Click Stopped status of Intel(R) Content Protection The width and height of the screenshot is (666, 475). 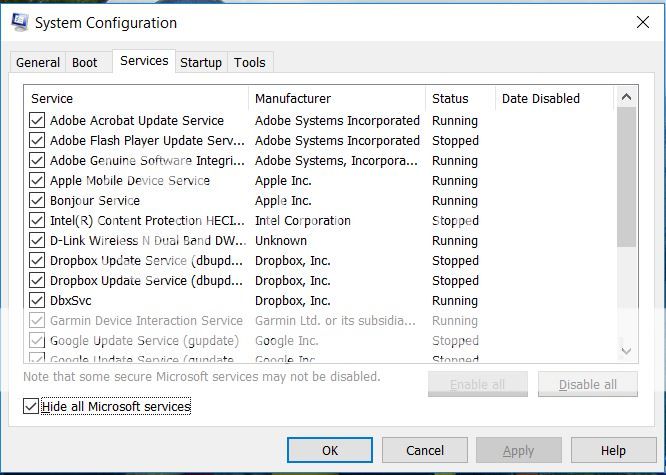pos(455,221)
